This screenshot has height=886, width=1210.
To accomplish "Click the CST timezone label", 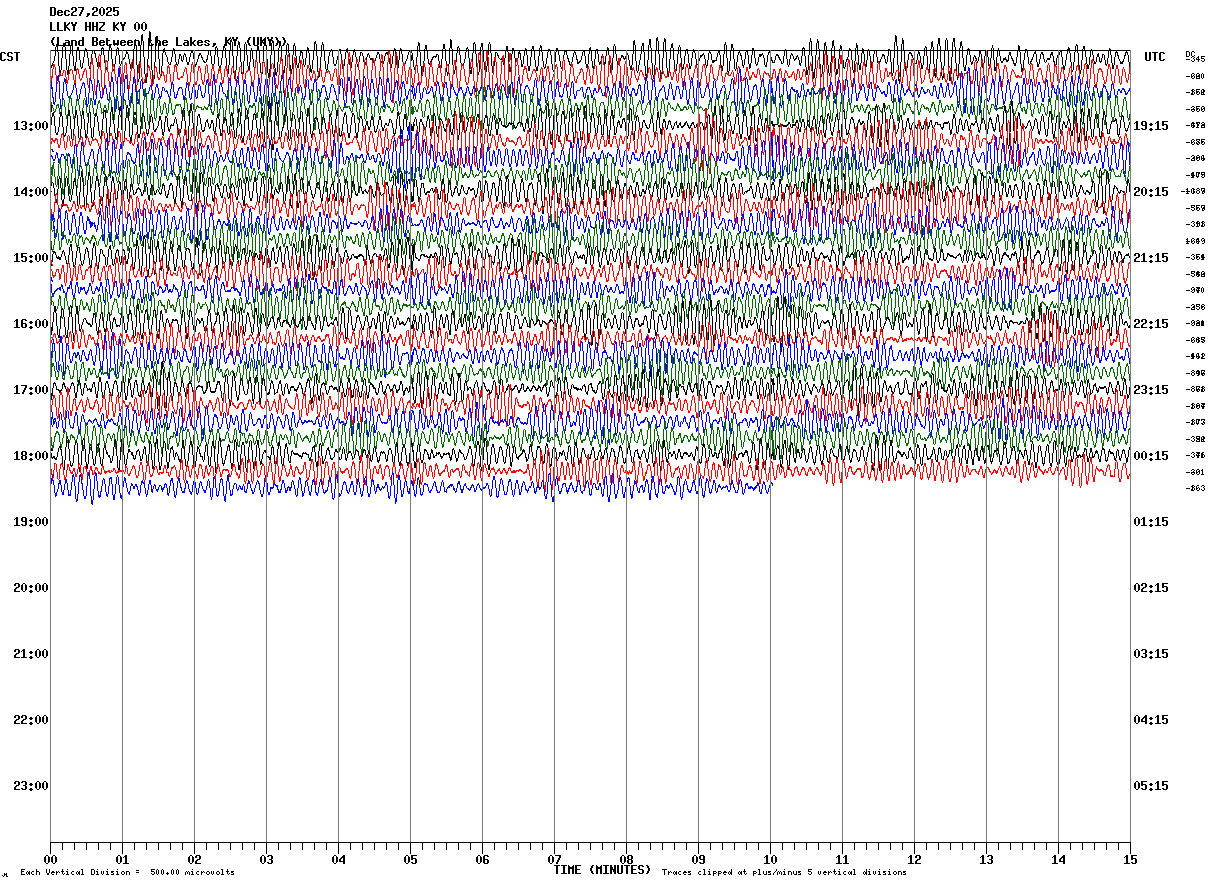I will (x=11, y=57).
